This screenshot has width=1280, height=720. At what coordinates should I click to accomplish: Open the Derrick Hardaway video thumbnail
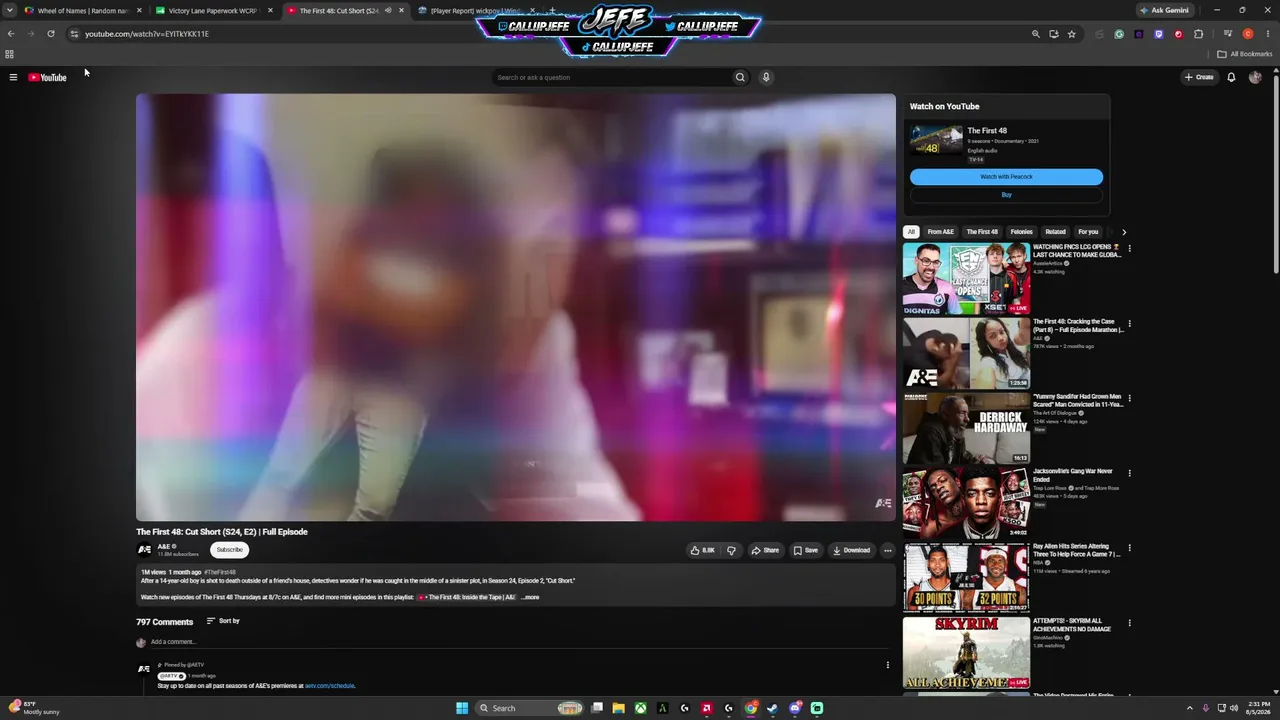point(966,428)
